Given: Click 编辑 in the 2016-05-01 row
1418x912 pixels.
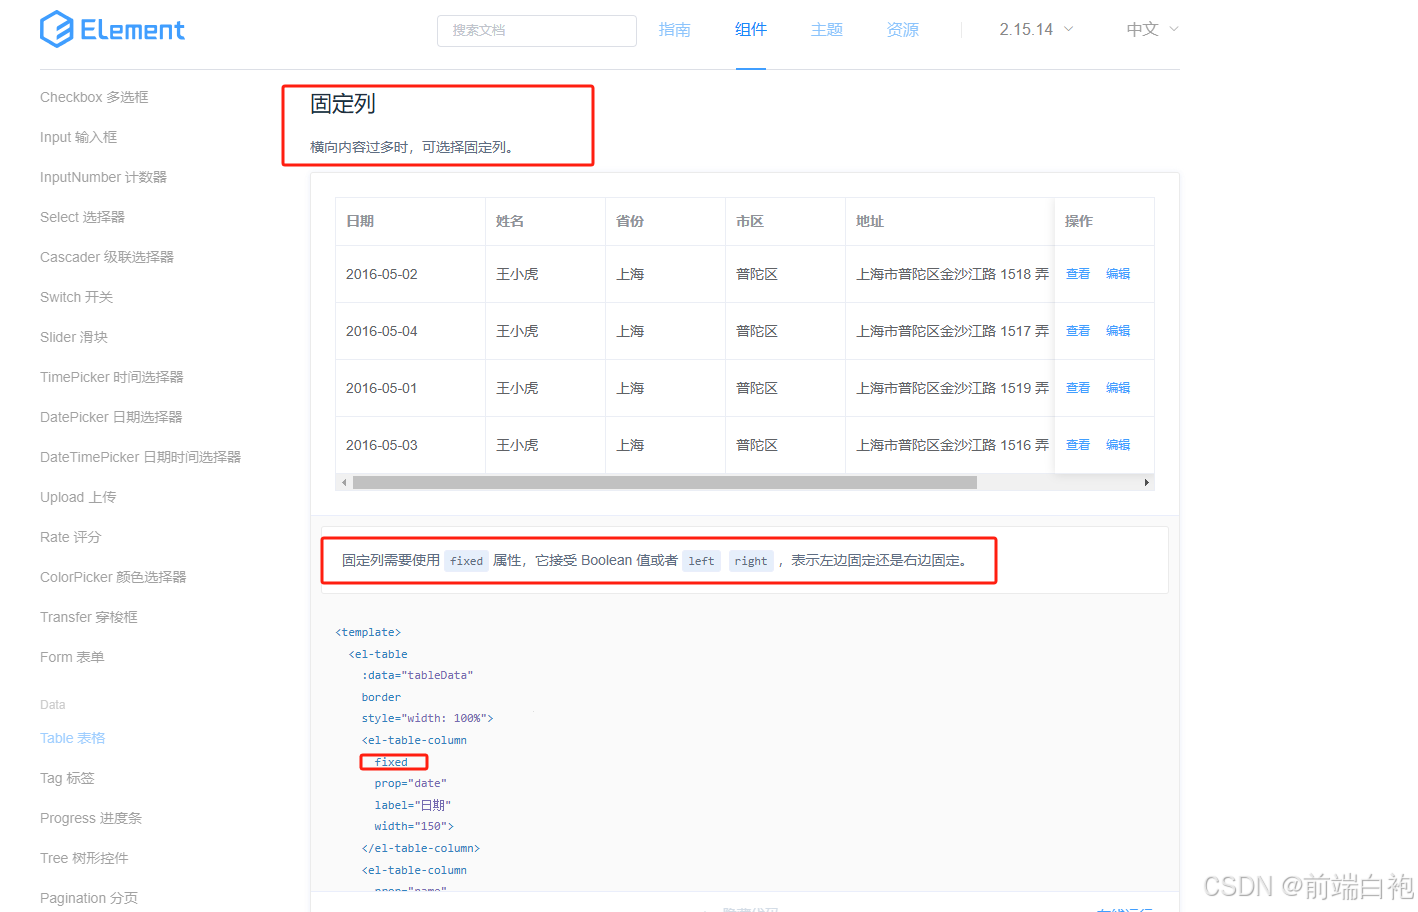Looking at the screenshot, I should [x=1118, y=388].
